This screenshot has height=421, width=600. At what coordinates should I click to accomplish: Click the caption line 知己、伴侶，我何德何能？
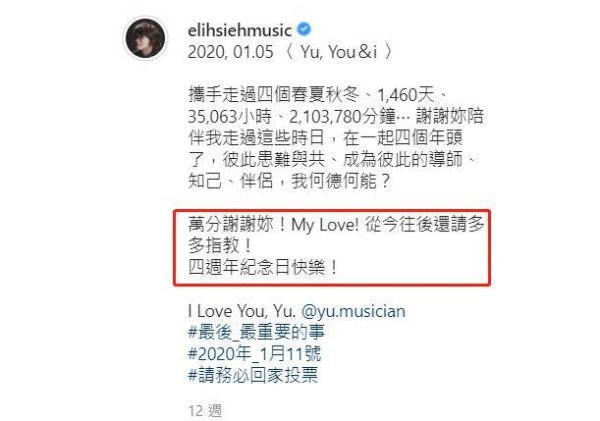[289, 181]
